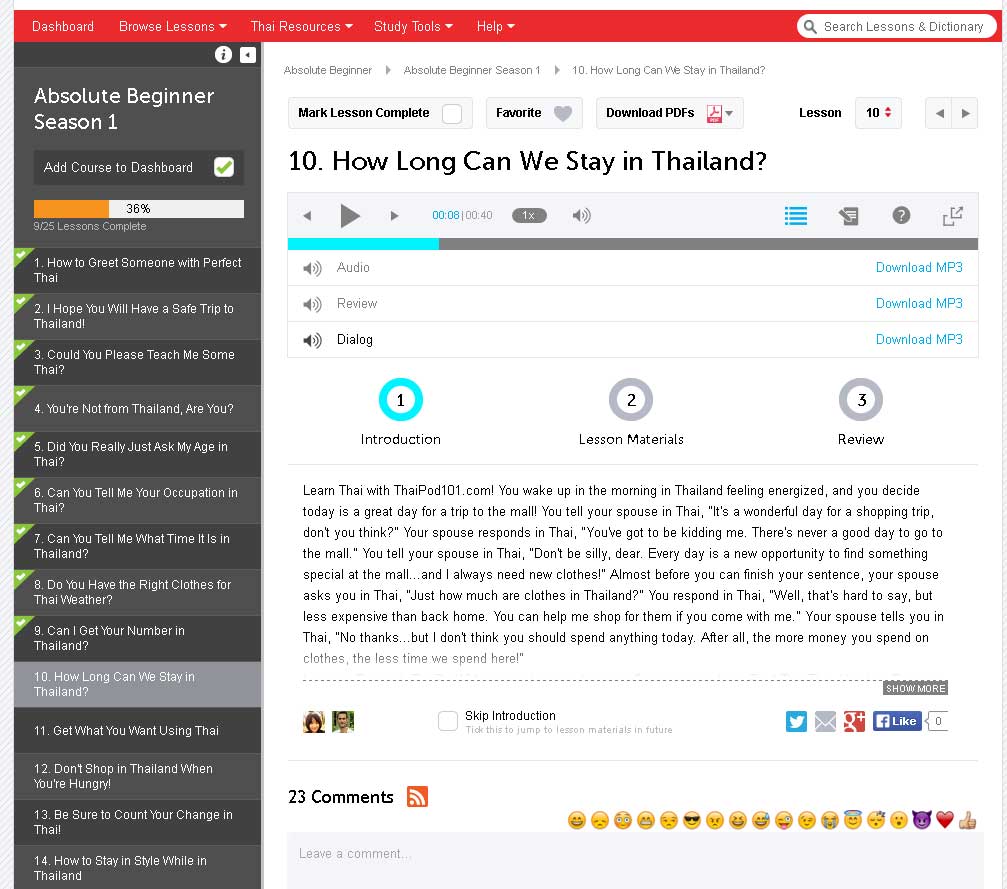Click the Leave a comment box
1007x889 pixels.
(635, 861)
